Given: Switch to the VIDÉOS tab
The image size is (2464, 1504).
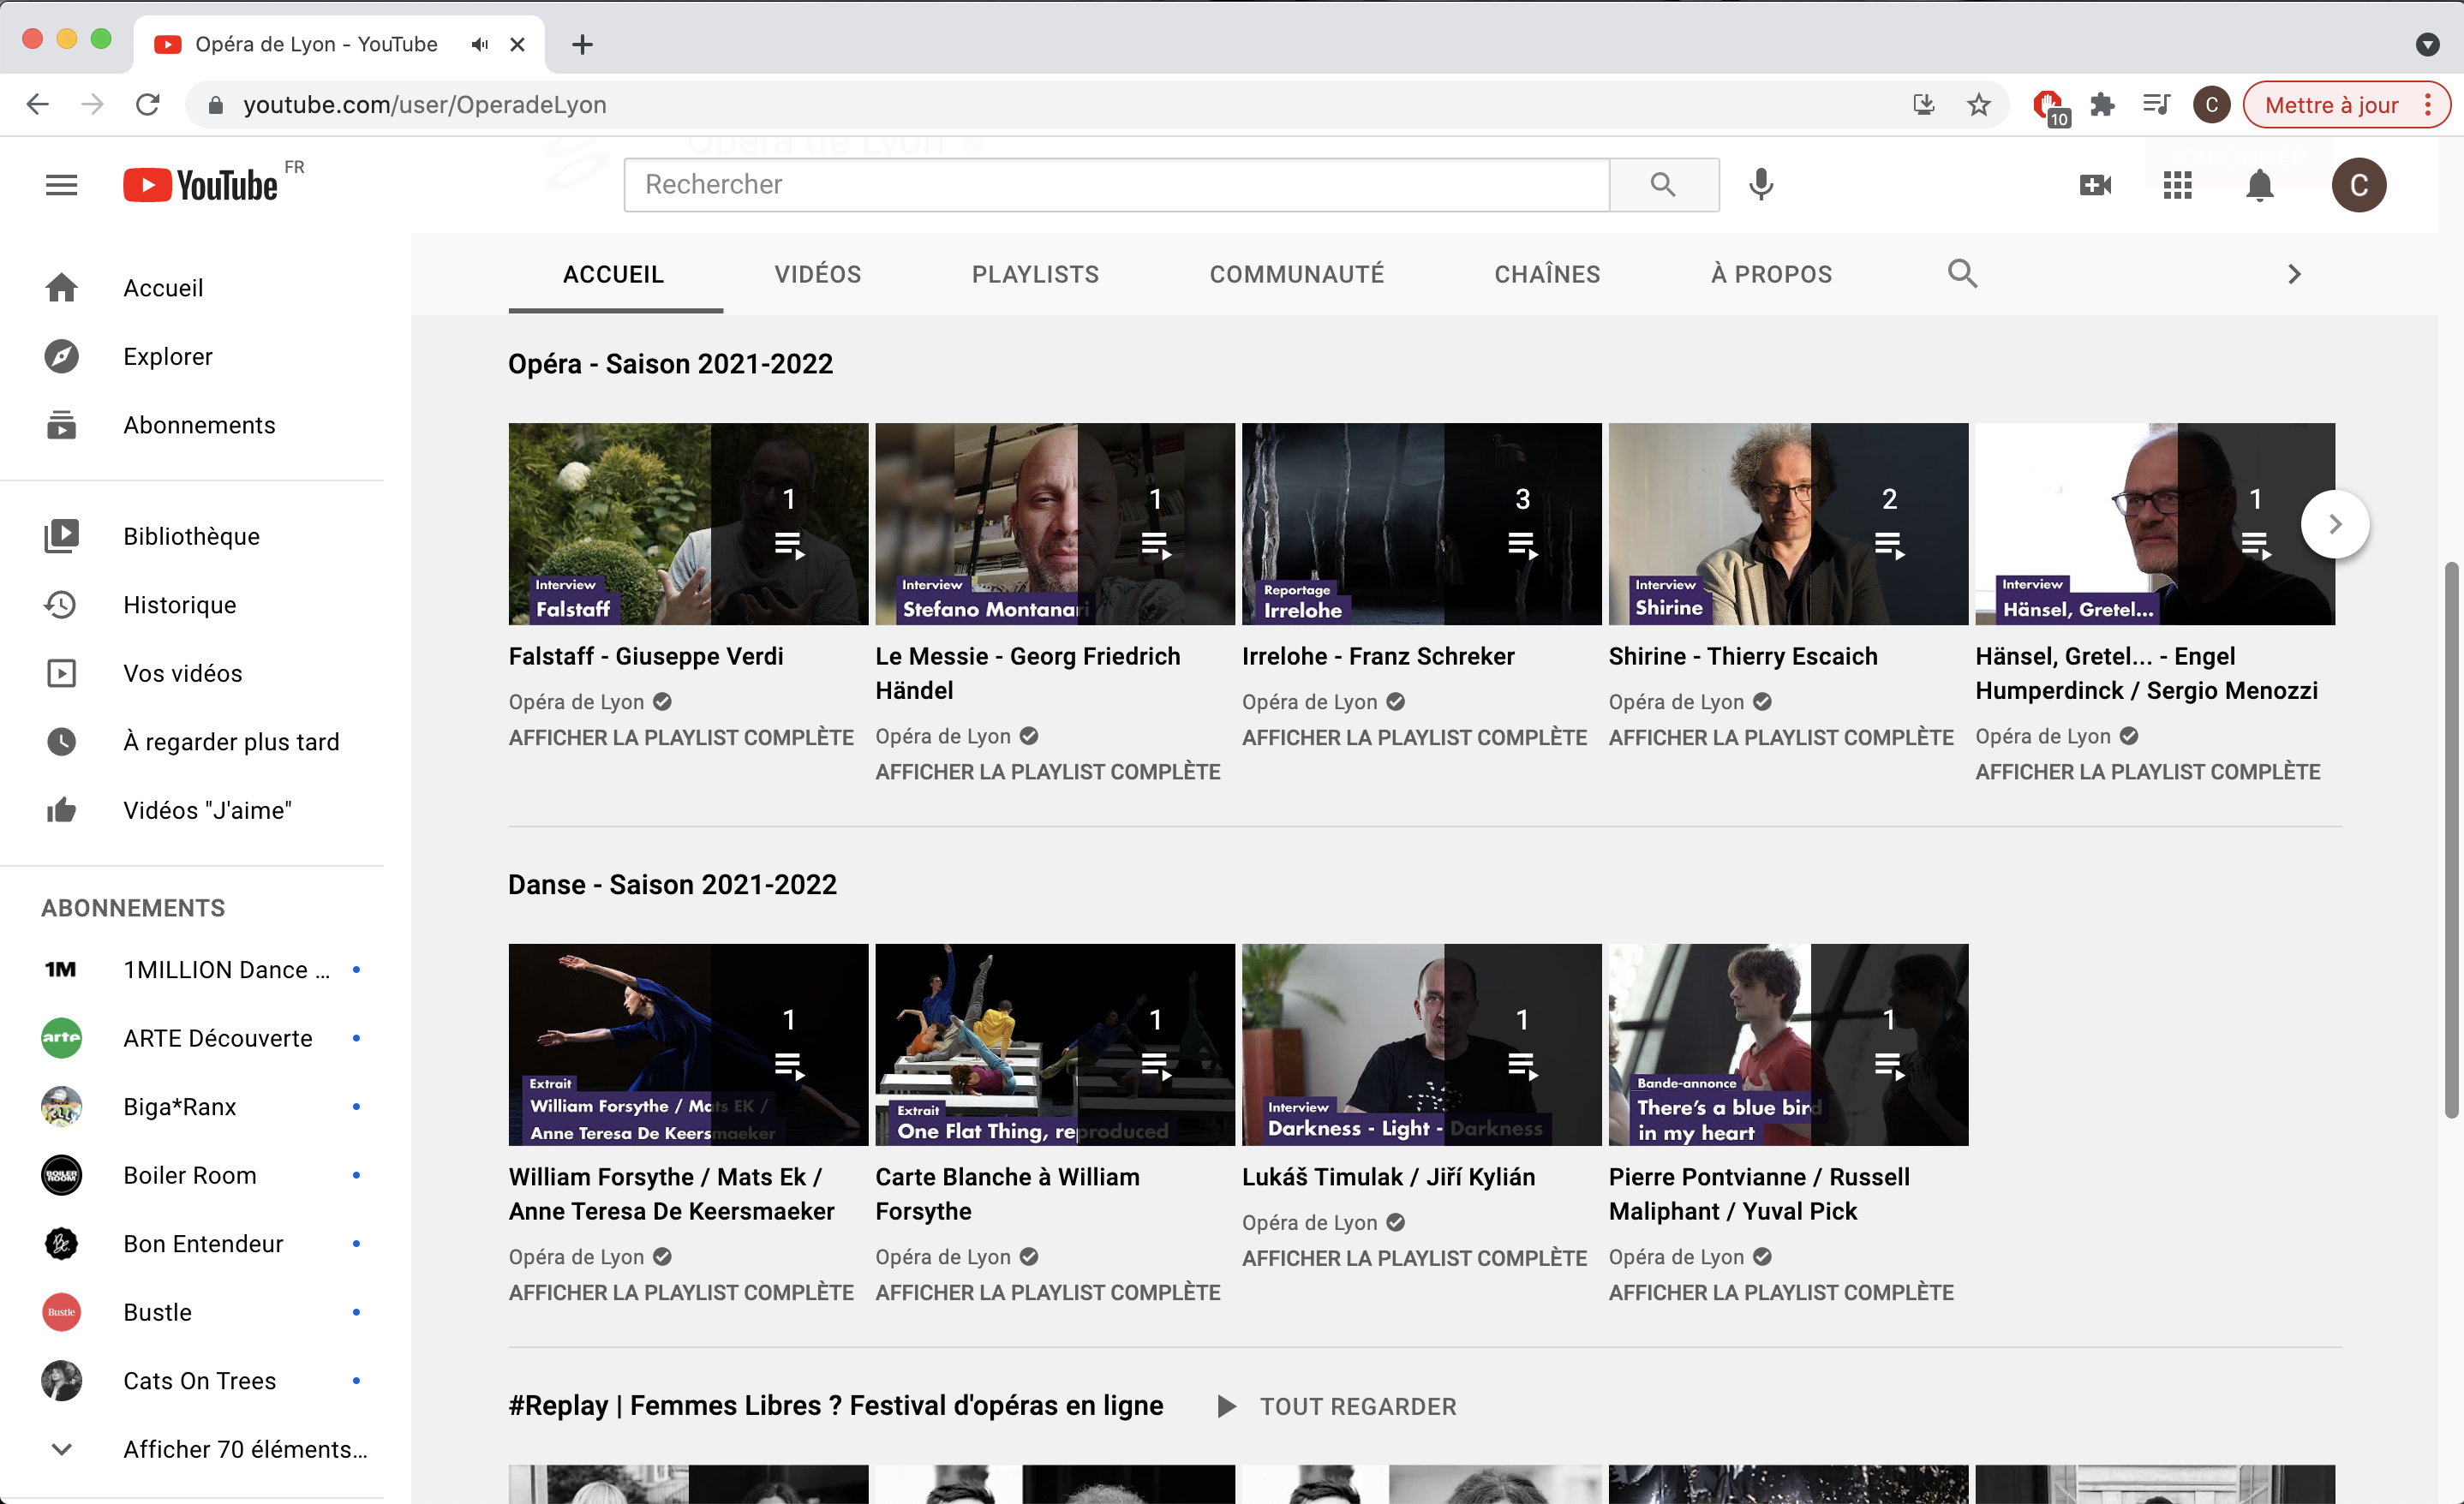Looking at the screenshot, I should 817,274.
